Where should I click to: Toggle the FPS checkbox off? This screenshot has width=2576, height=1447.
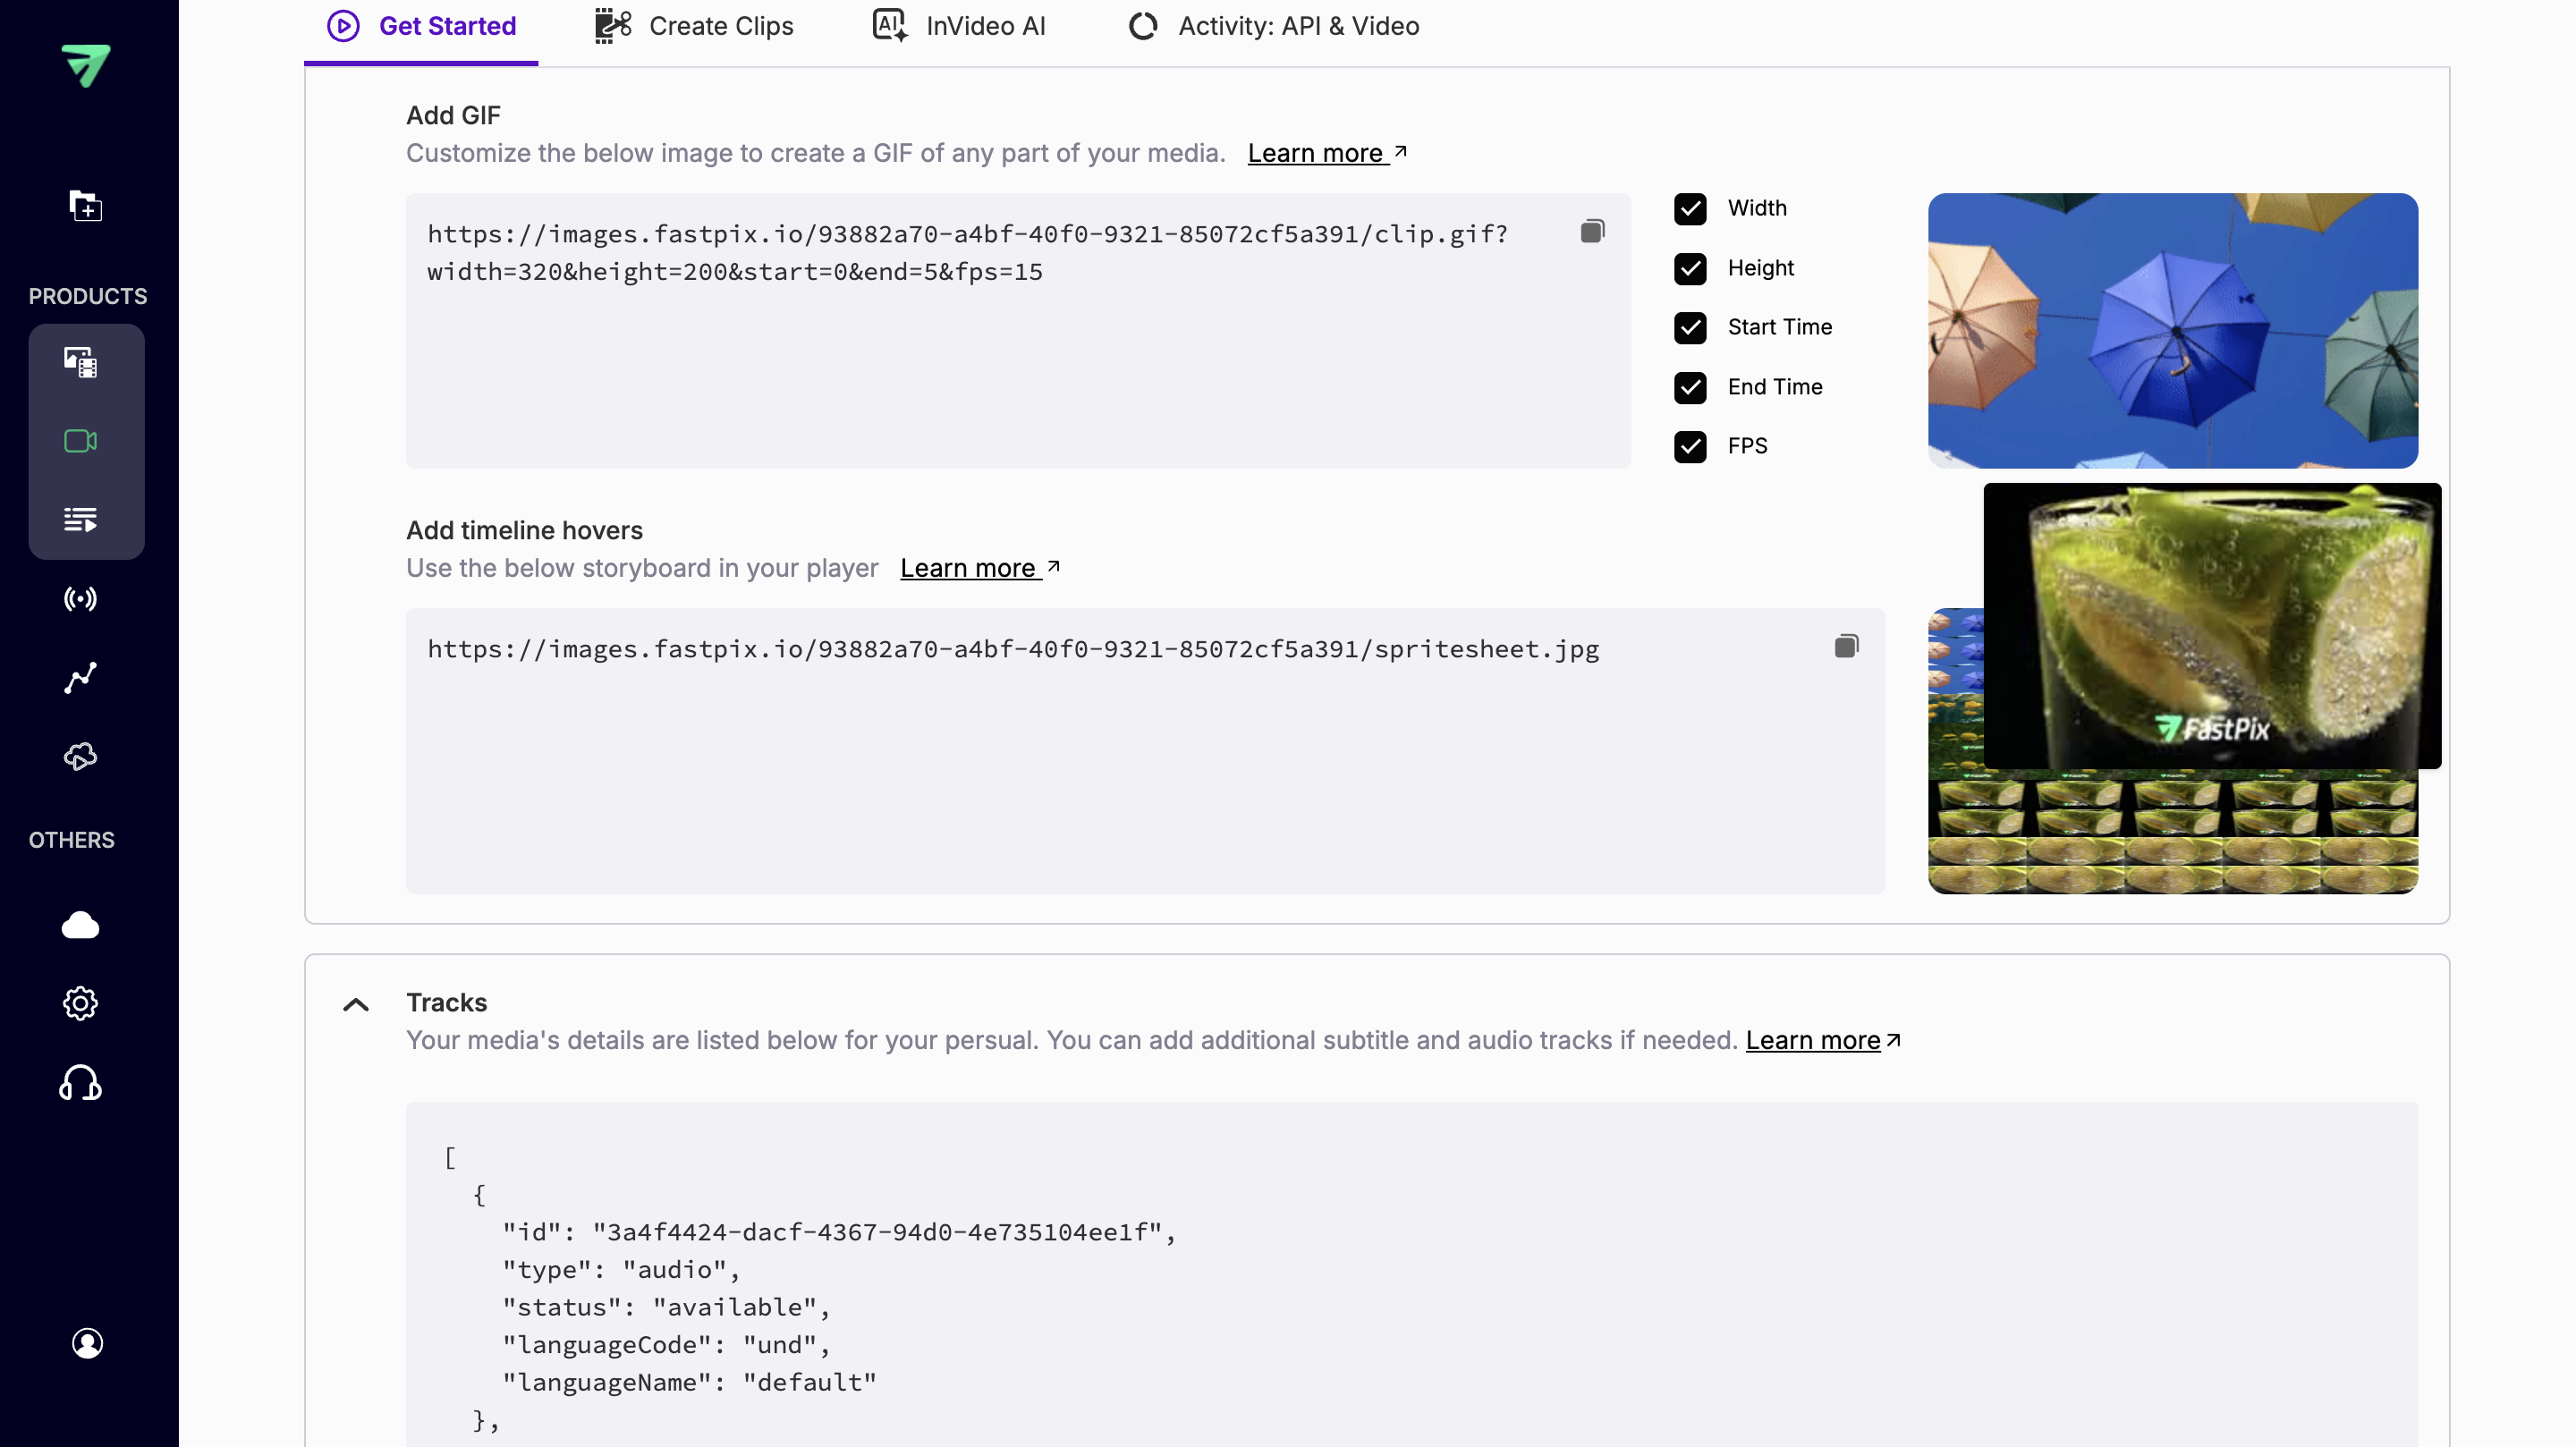pyautogui.click(x=1690, y=447)
